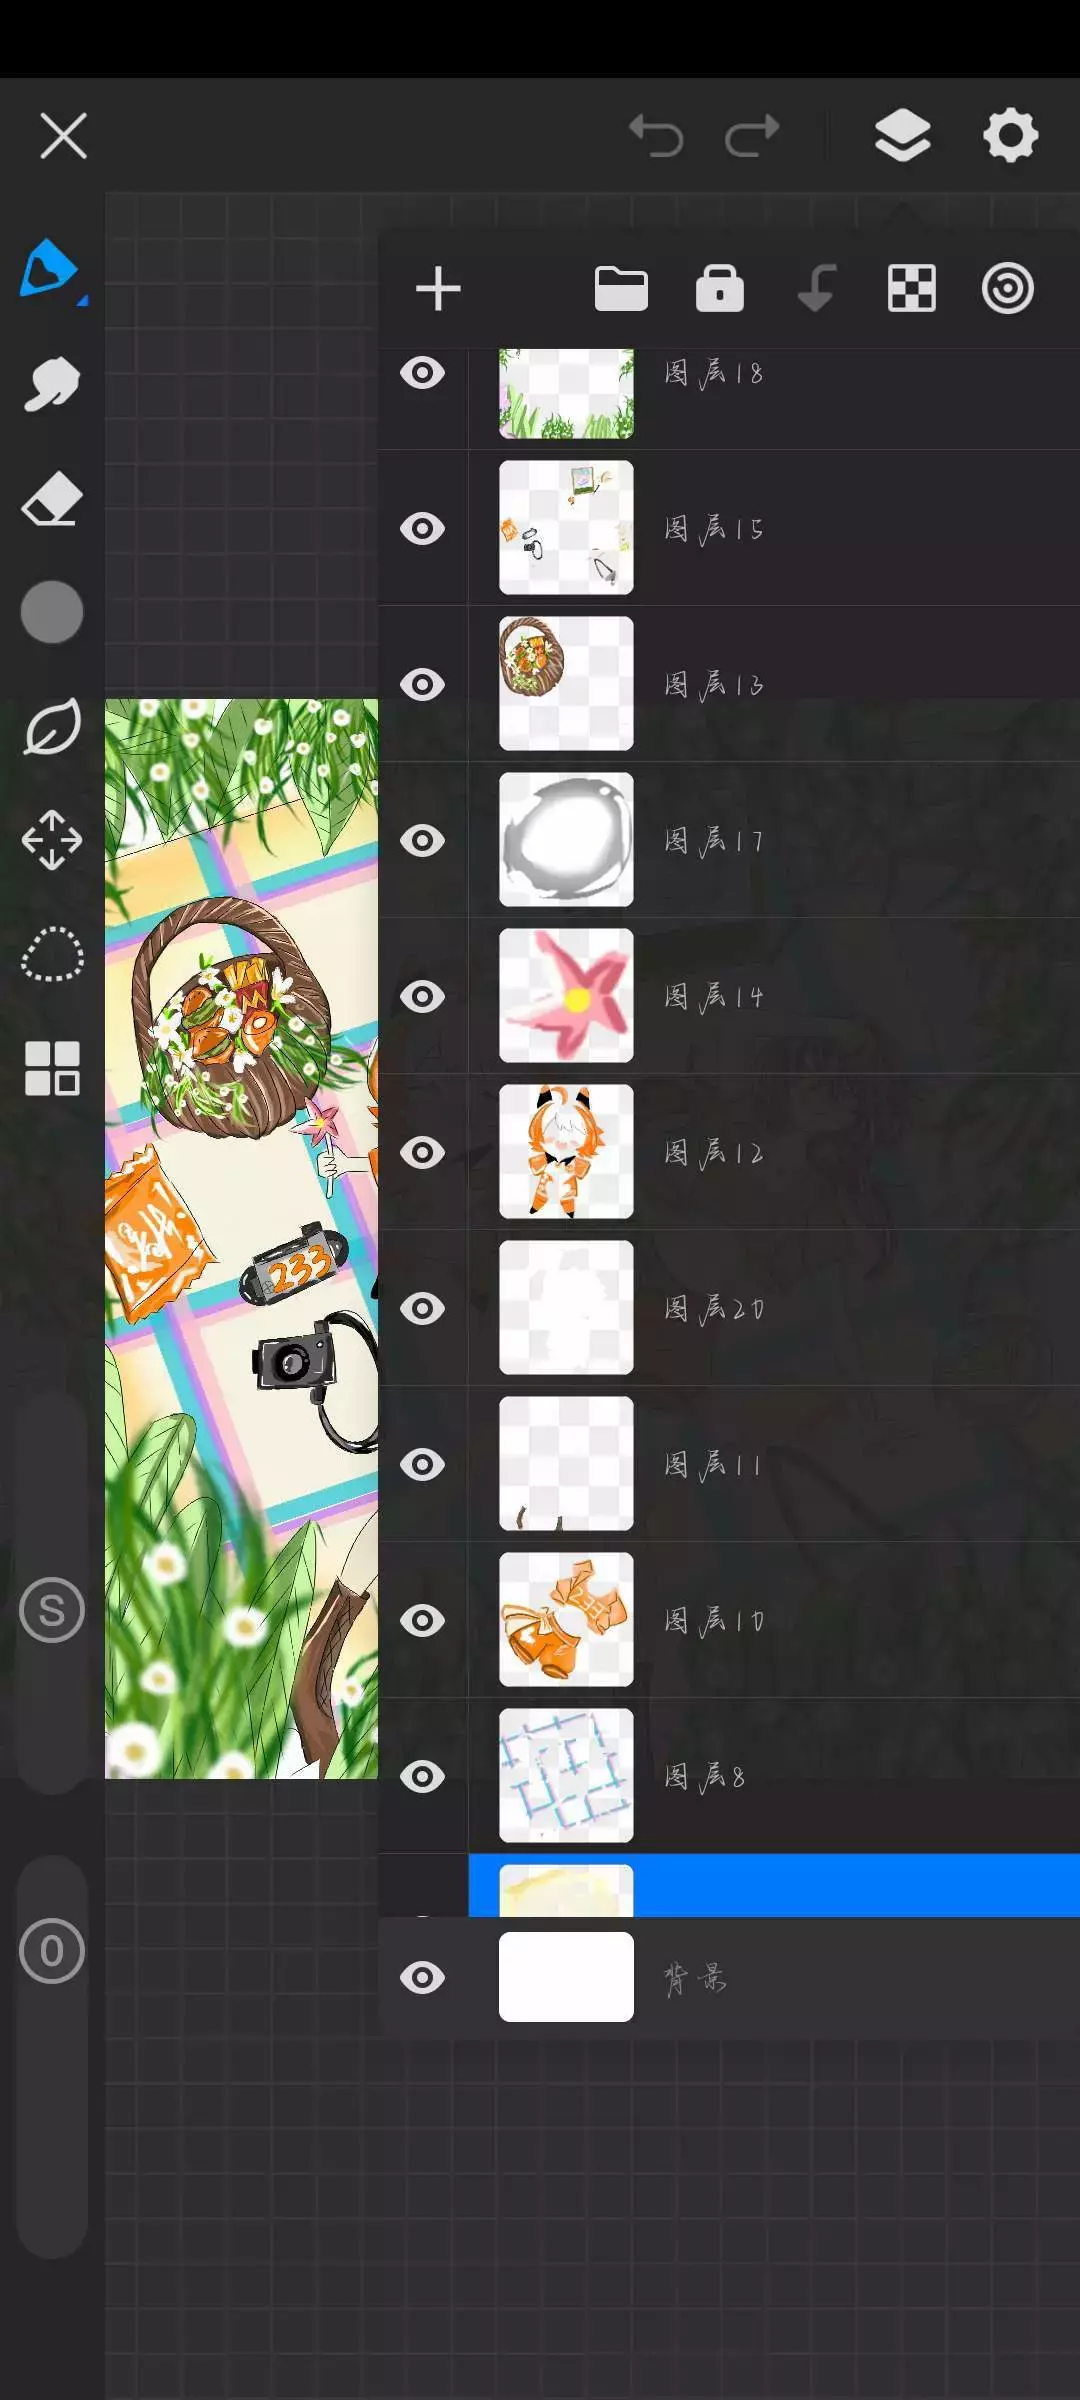The width and height of the screenshot is (1080, 2400).
Task: Lock the selected layer
Action: [720, 289]
